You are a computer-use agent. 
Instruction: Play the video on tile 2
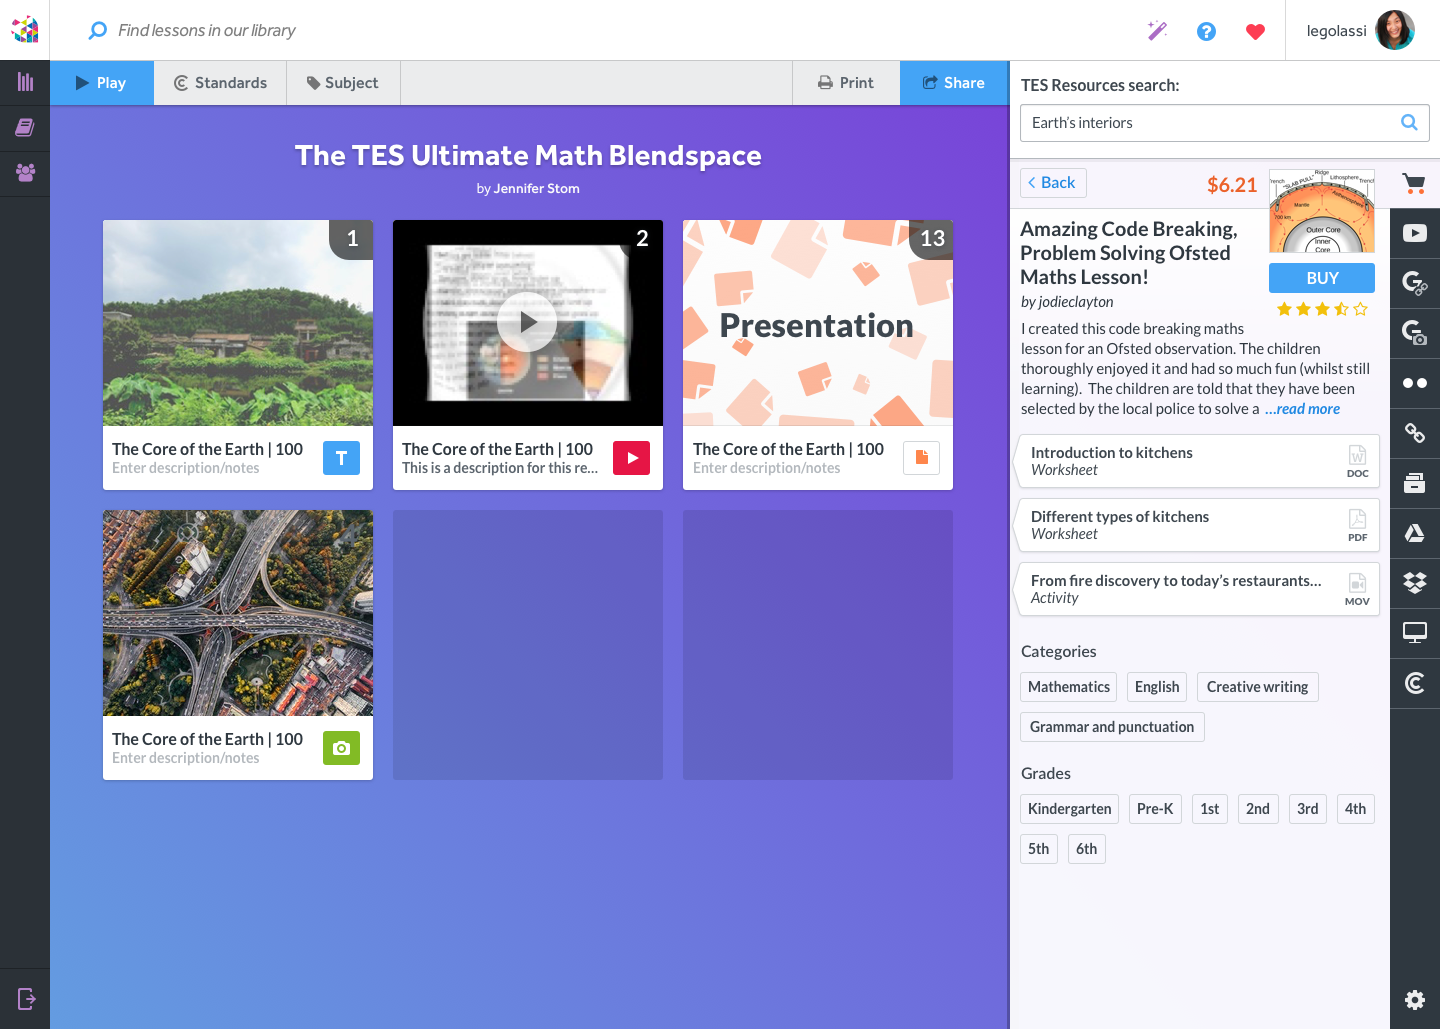point(527,322)
